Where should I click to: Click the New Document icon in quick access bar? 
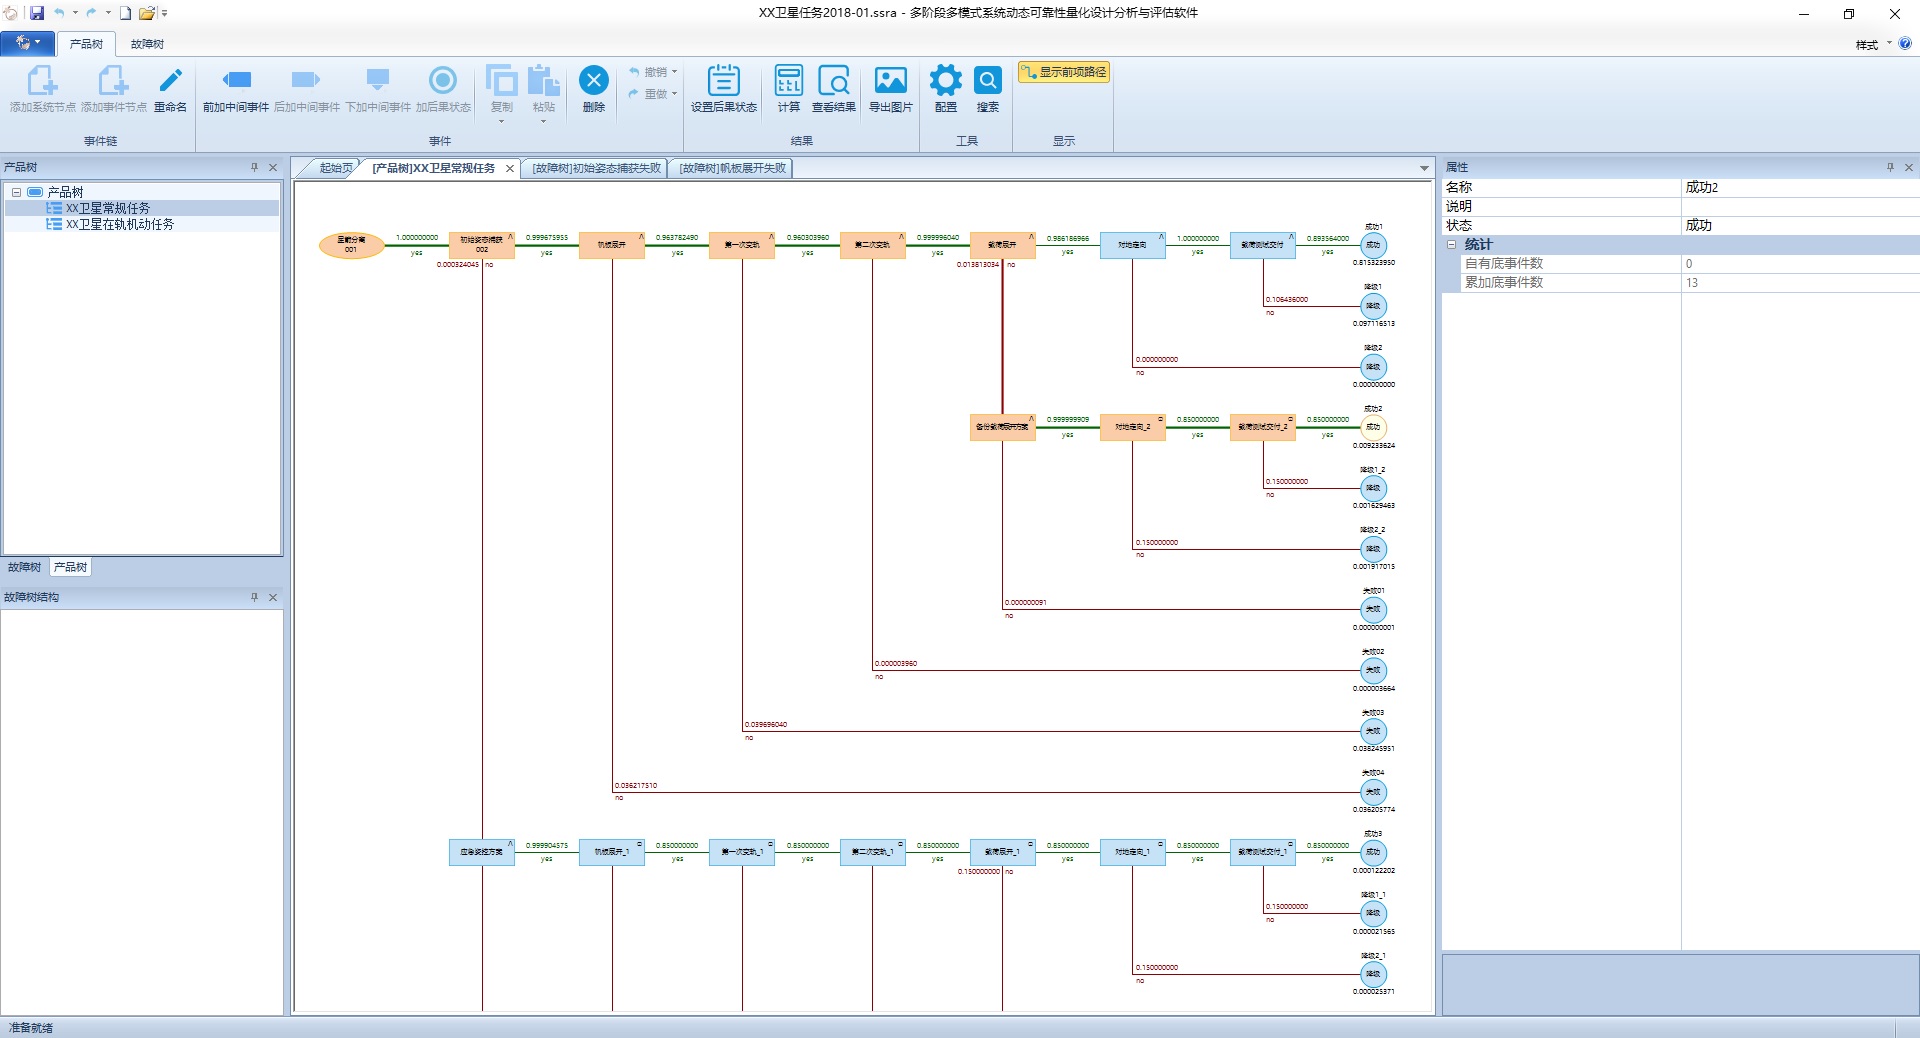126,13
